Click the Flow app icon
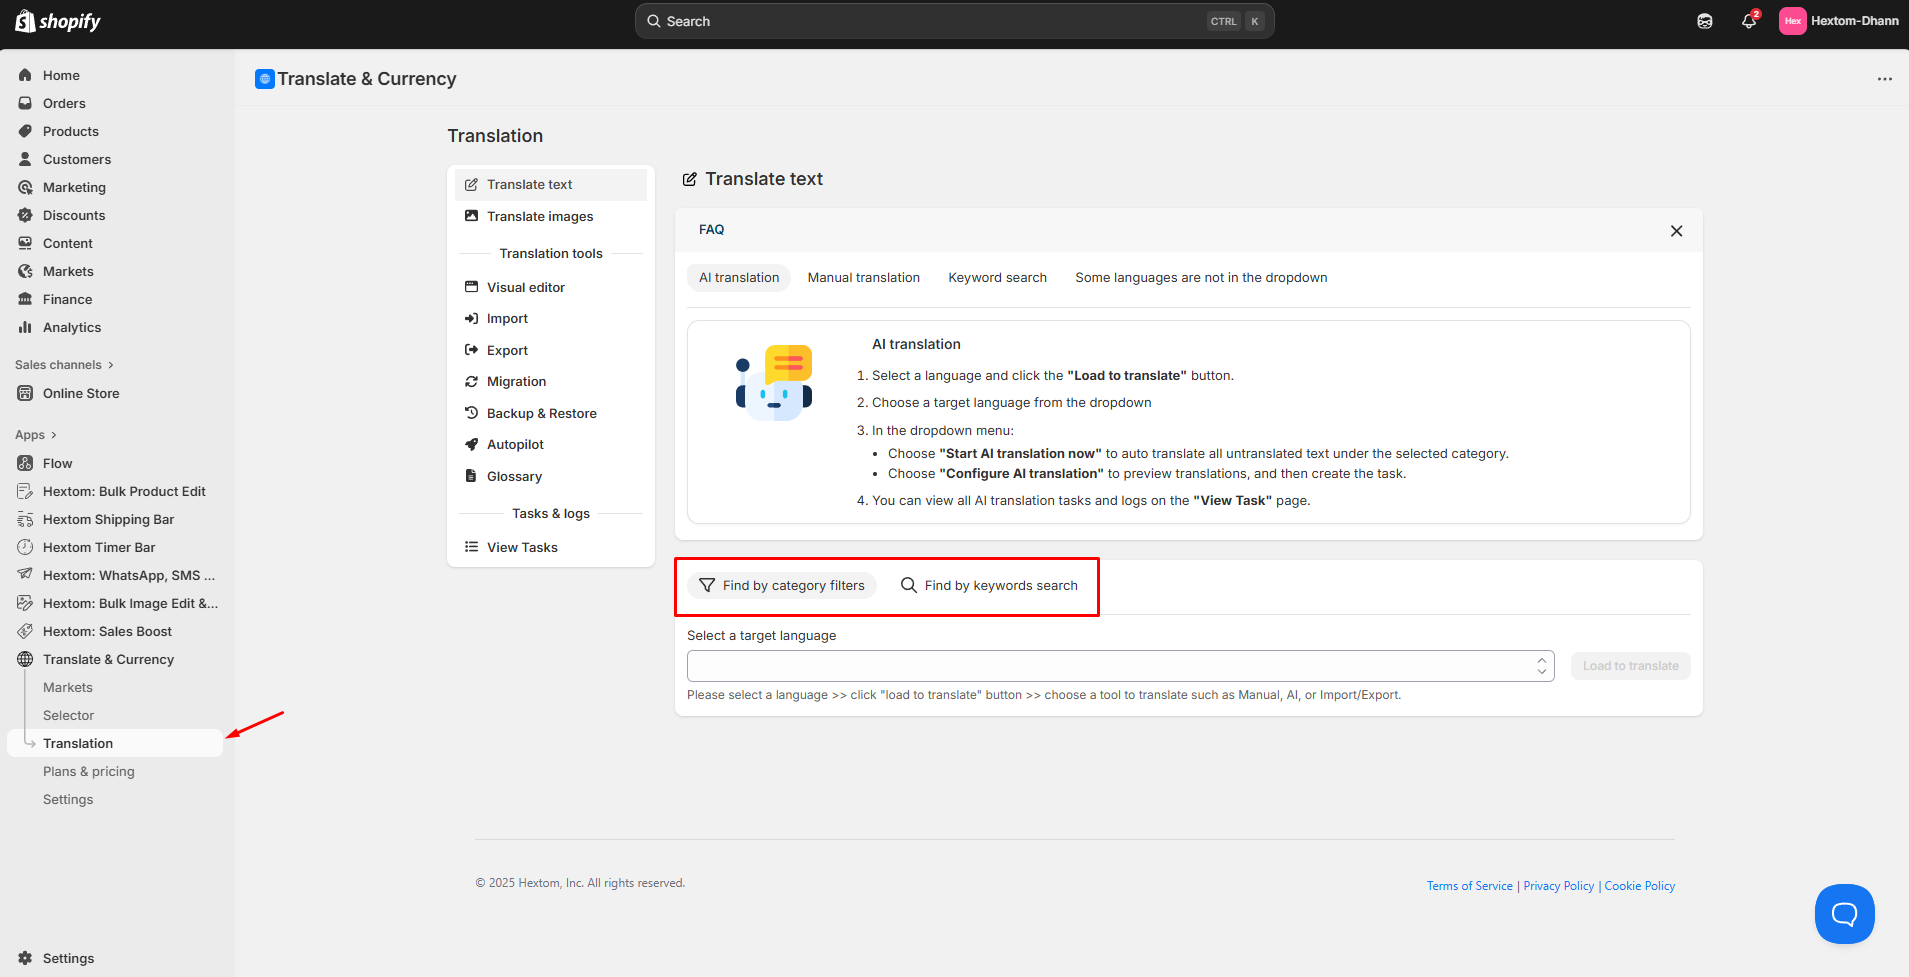Image resolution: width=1909 pixels, height=977 pixels. click(x=25, y=463)
